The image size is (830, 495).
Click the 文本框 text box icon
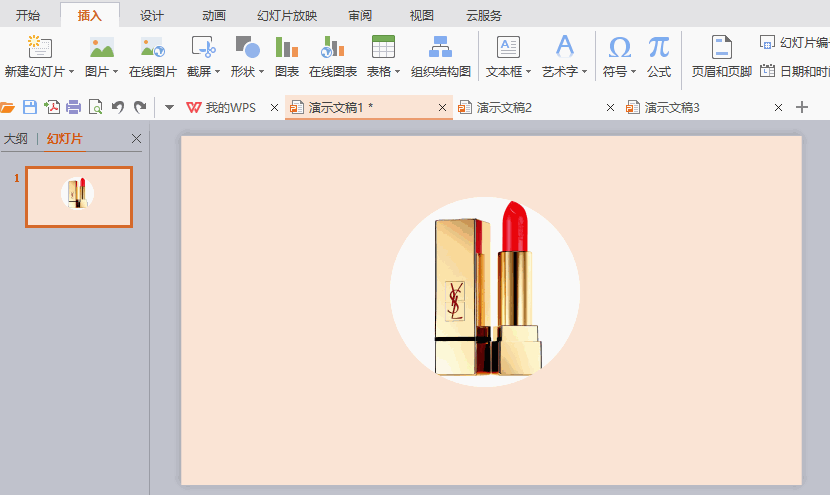point(508,47)
